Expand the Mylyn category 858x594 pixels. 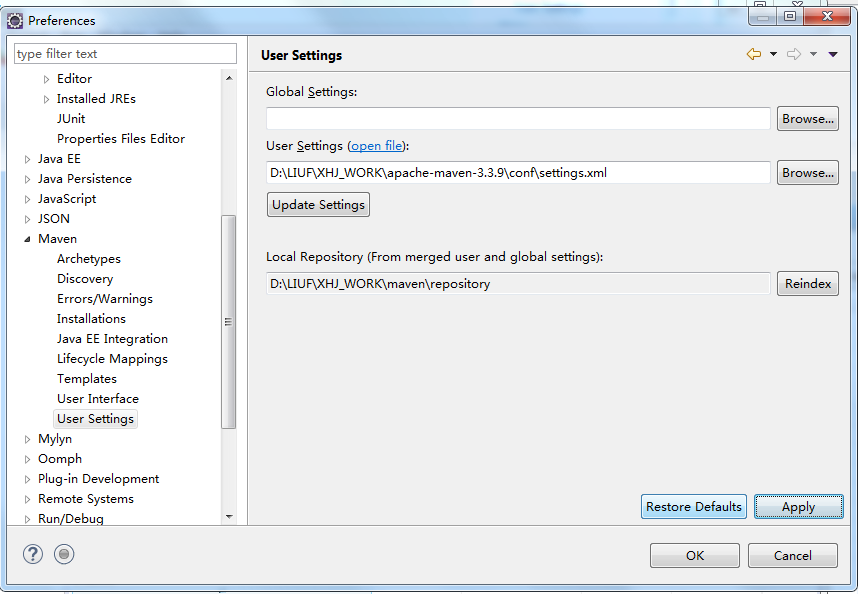(27, 439)
